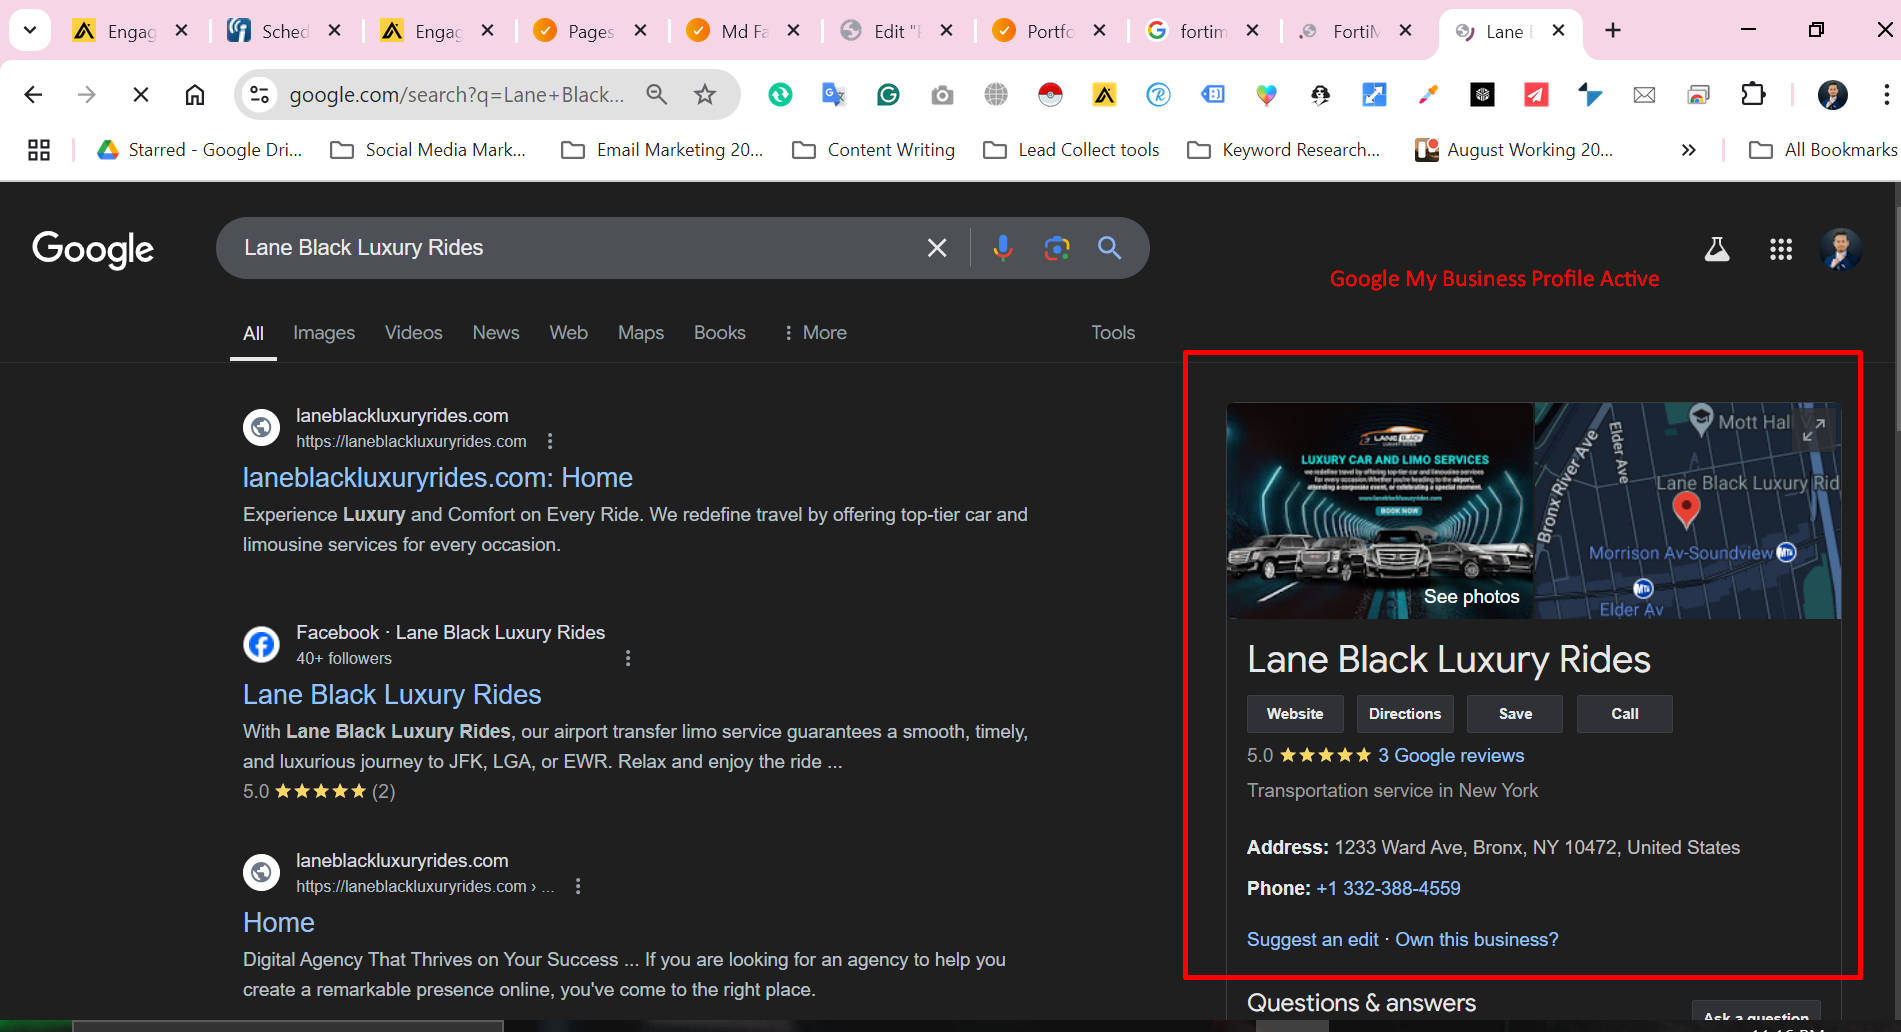Open Starred - Google Drive bookmark
This screenshot has height=1032, width=1901.
[200, 150]
